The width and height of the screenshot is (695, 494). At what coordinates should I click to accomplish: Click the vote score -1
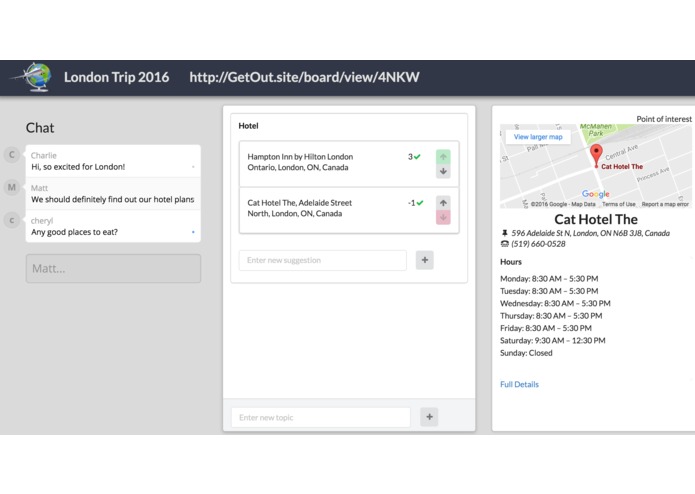[412, 203]
